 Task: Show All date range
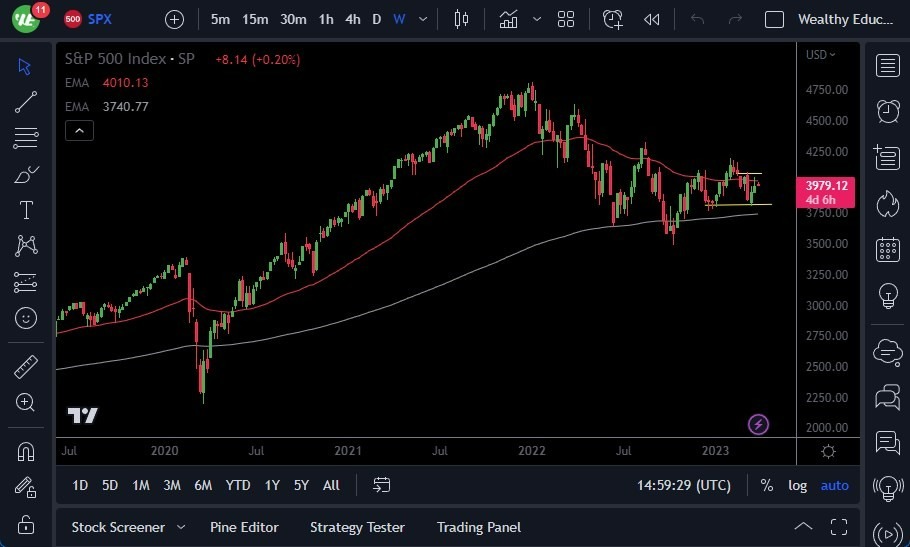pyautogui.click(x=331, y=485)
